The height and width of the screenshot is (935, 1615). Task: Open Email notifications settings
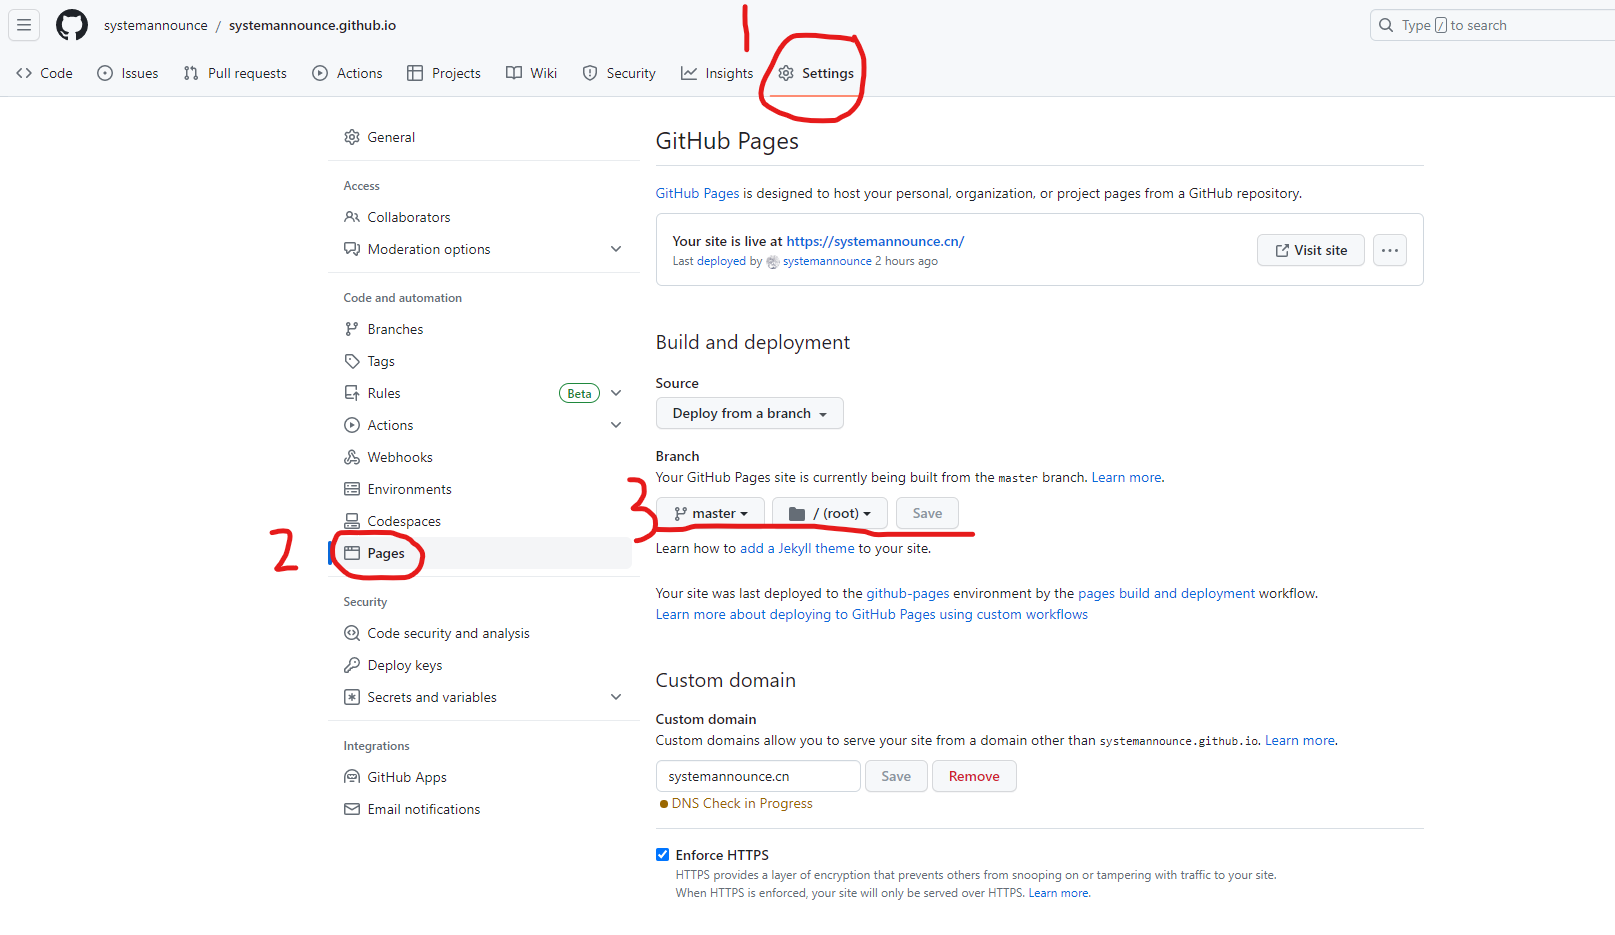click(484, 809)
